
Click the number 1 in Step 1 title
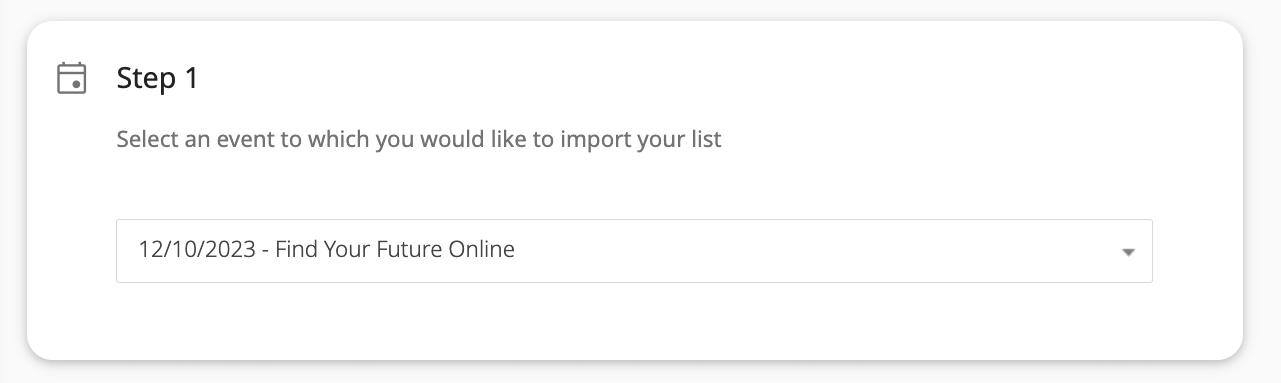click(191, 78)
